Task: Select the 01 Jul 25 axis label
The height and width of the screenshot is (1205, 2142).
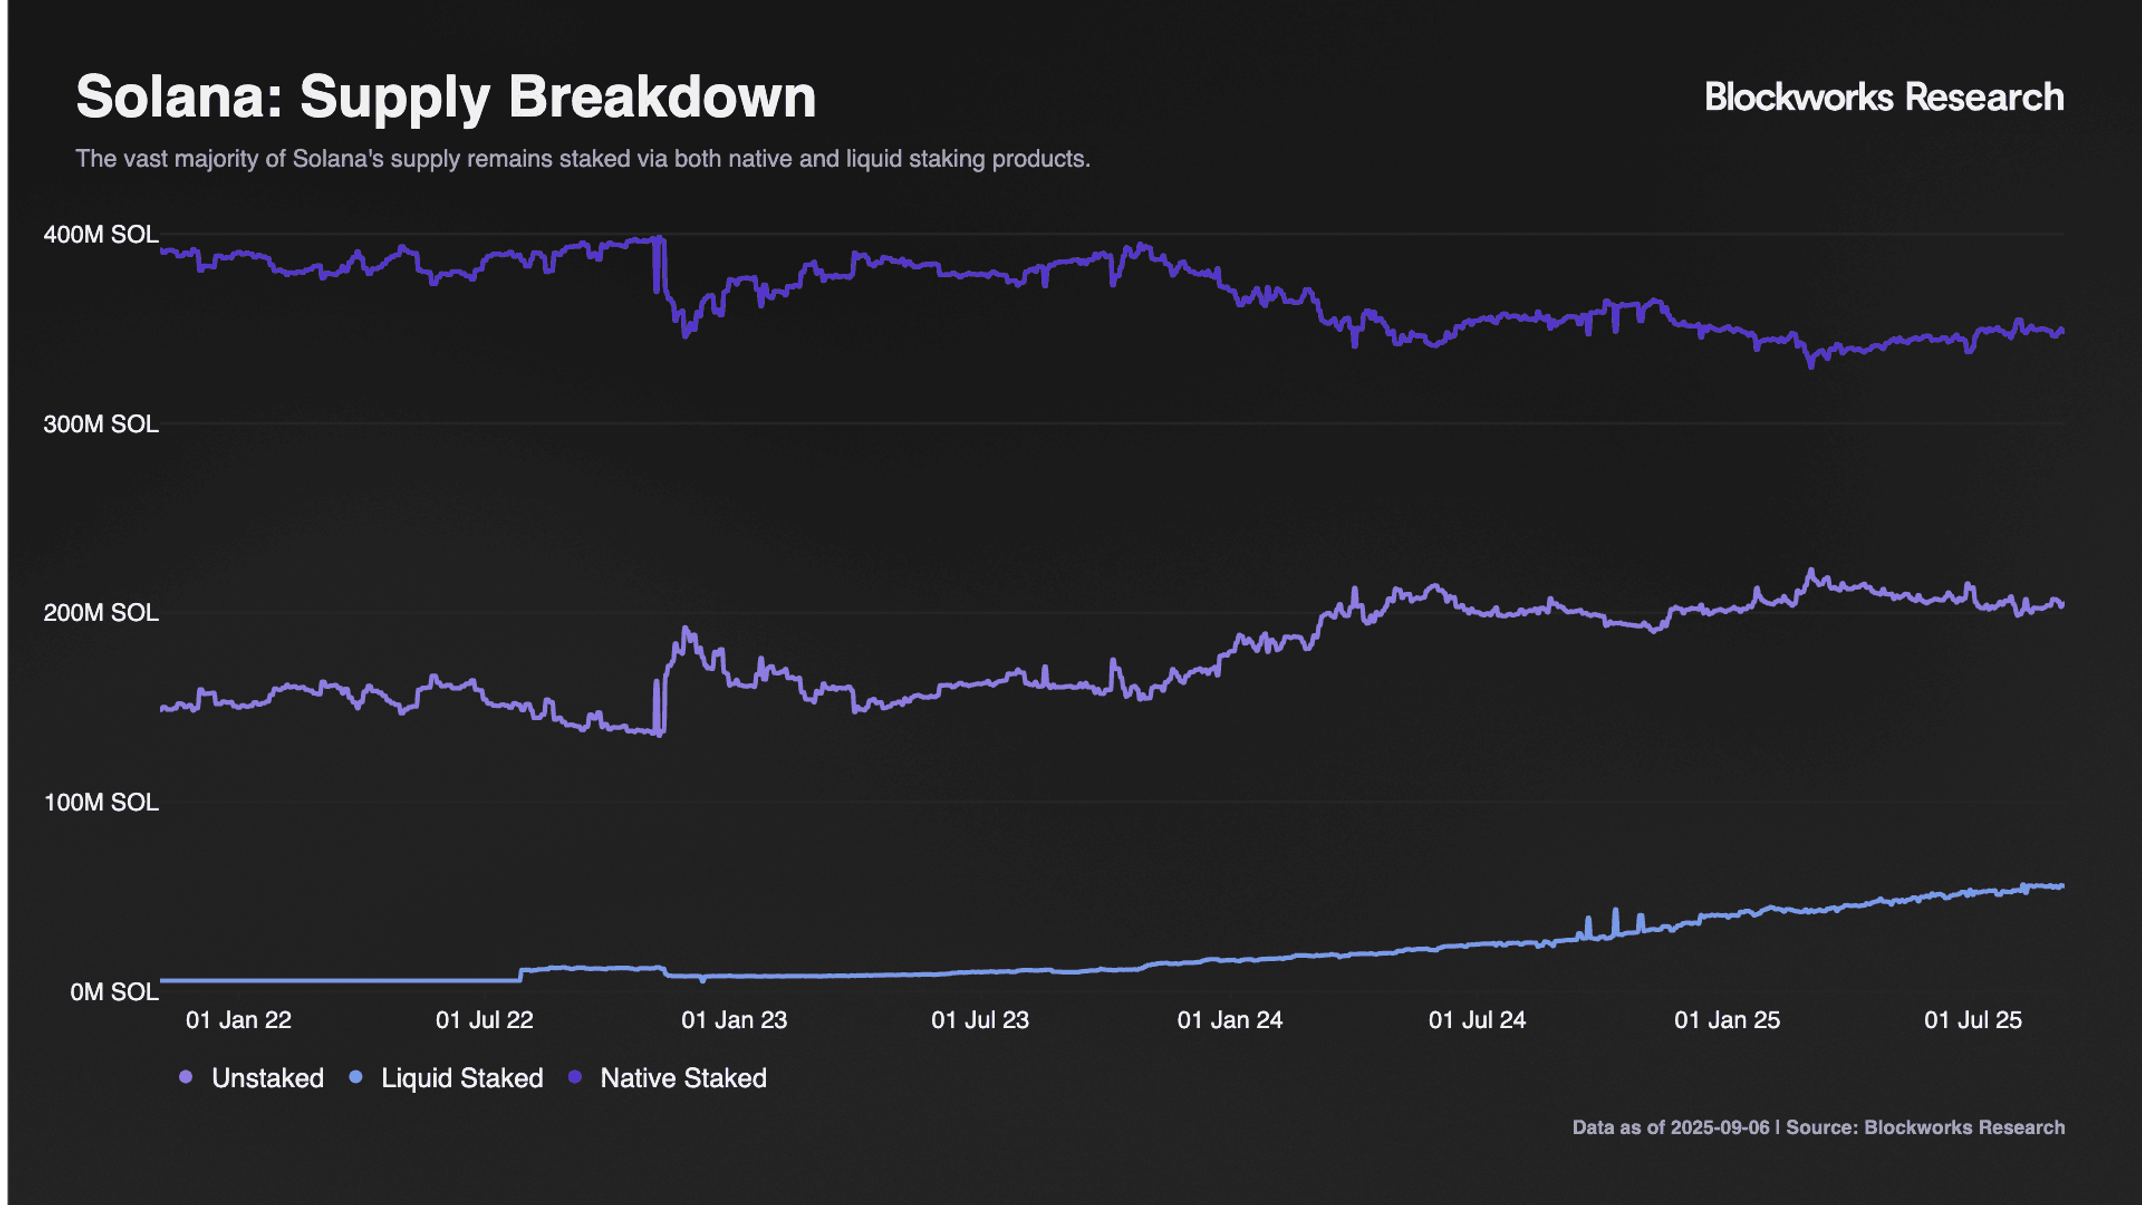Action: [1973, 1020]
